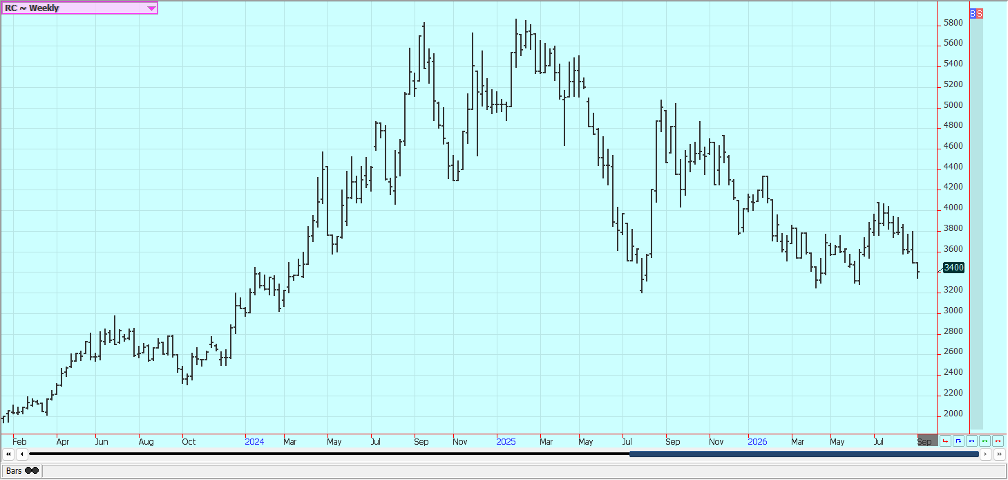Image resolution: width=1008 pixels, height=480 pixels.
Task: Open the RC ~ Weekly symbol dropdown
Action: [78, 8]
